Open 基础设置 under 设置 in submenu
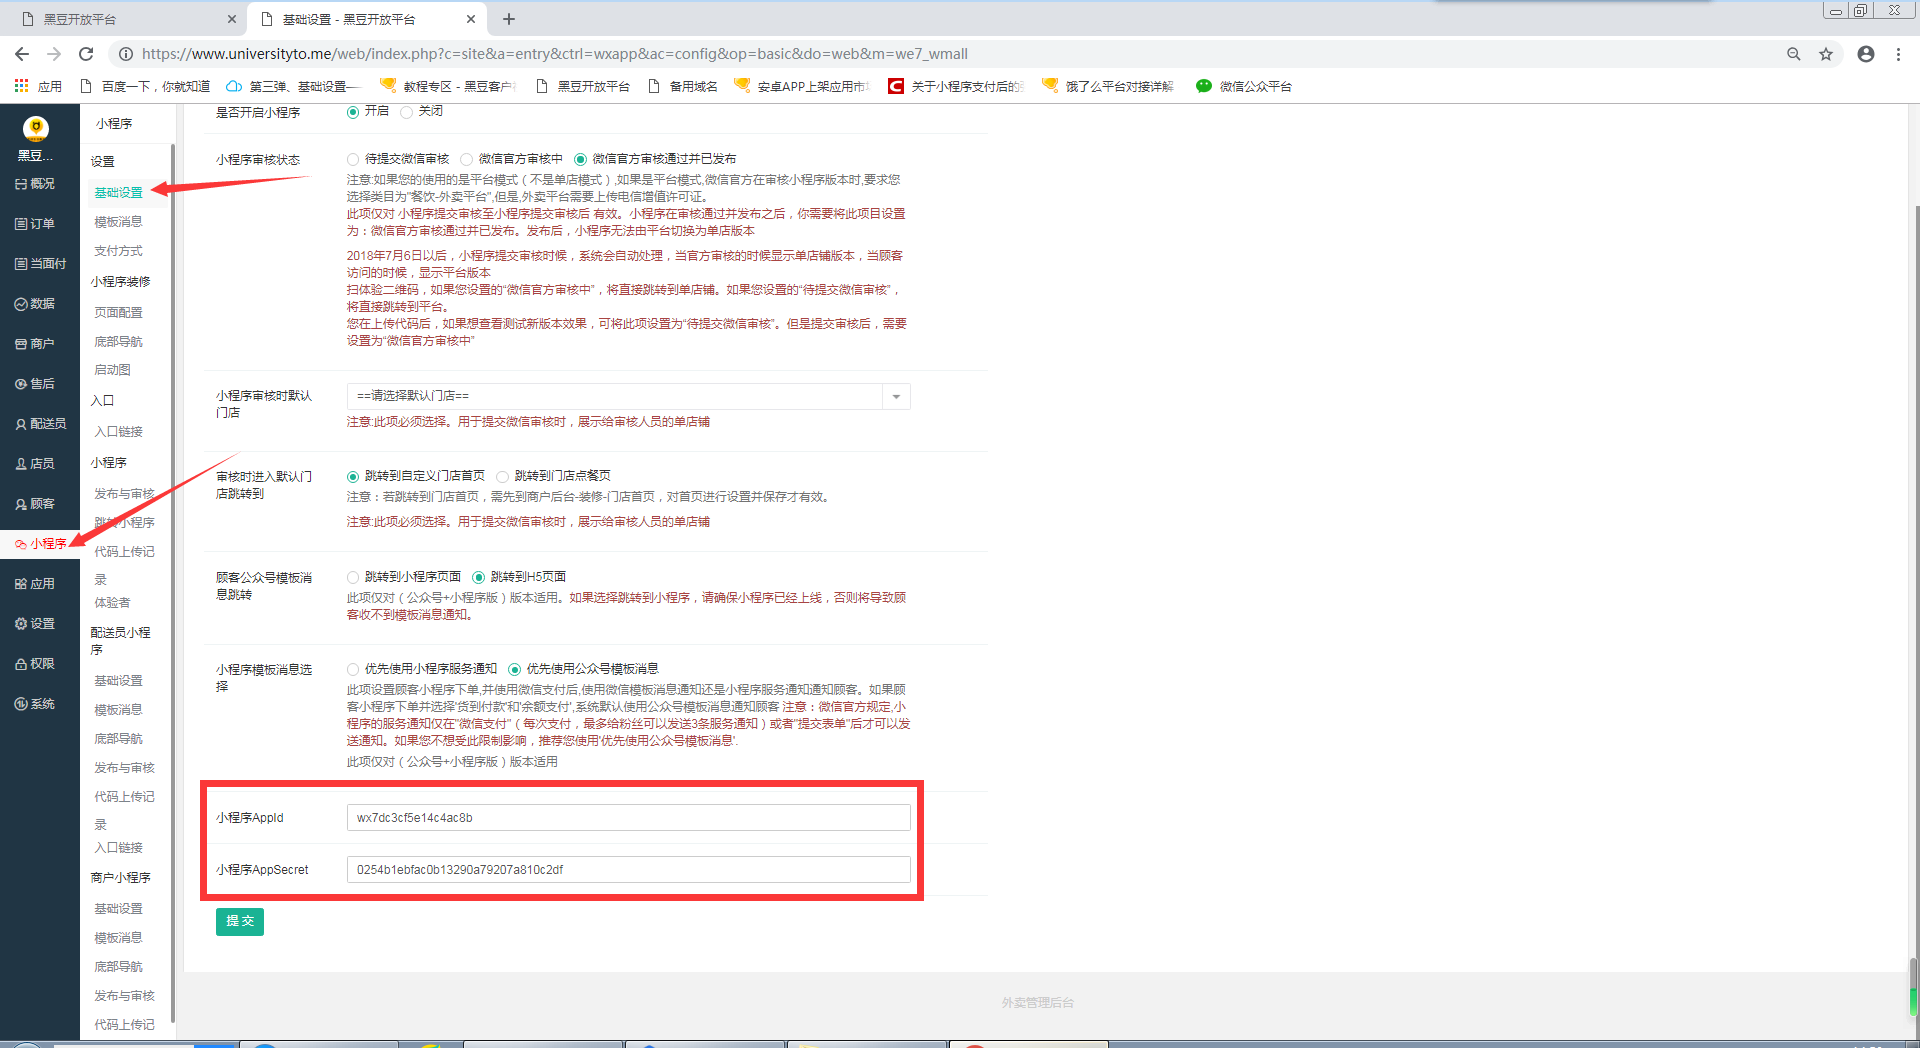The width and height of the screenshot is (1920, 1048). (x=118, y=192)
